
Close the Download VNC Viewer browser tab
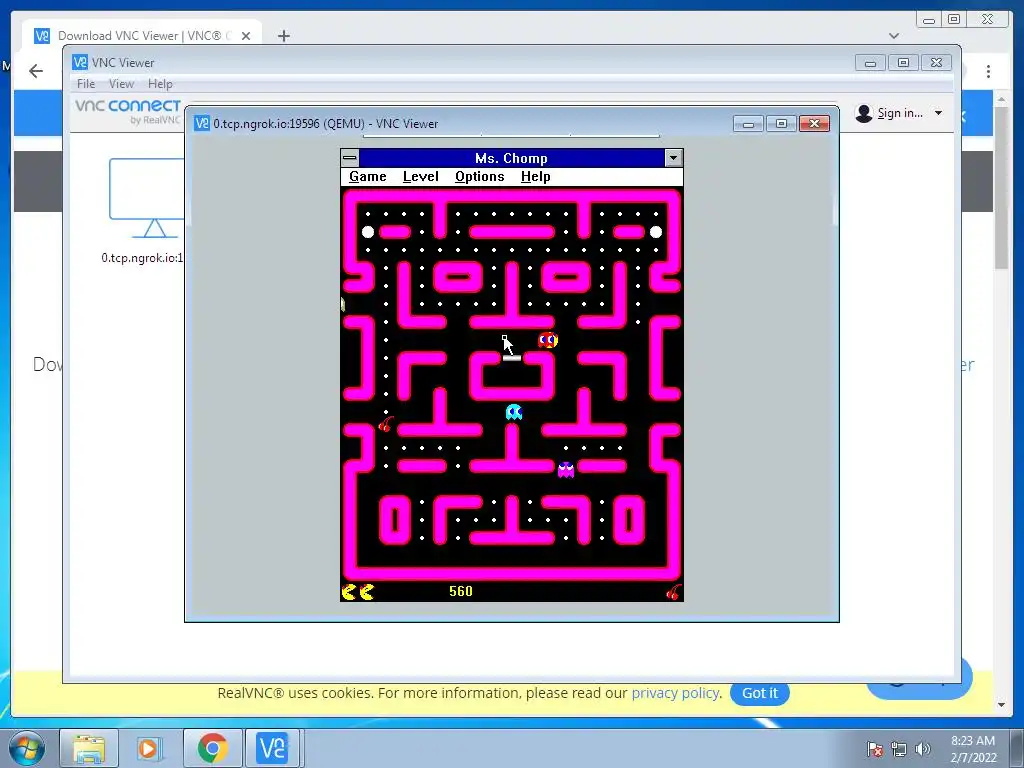pos(246,36)
